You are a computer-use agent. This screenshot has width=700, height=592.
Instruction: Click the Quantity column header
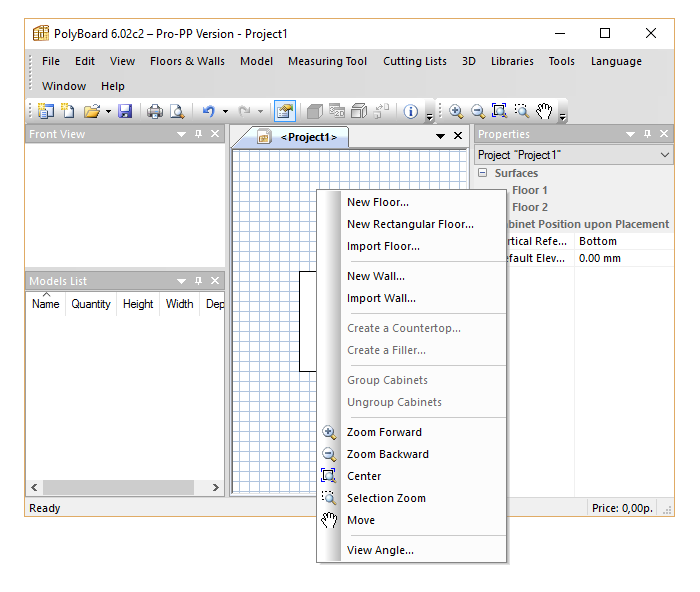[91, 304]
